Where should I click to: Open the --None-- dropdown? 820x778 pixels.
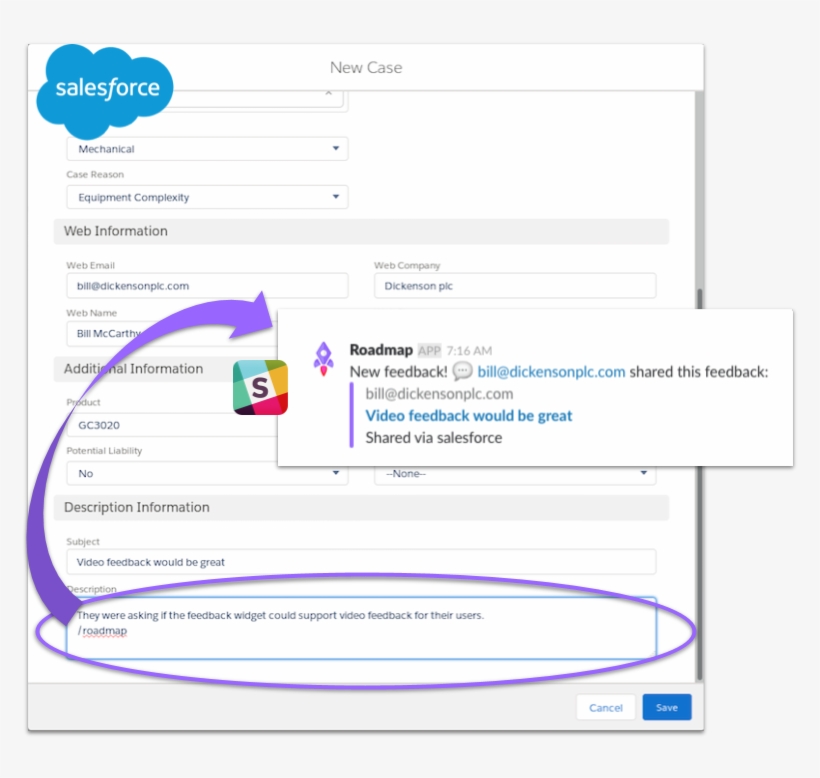point(645,473)
